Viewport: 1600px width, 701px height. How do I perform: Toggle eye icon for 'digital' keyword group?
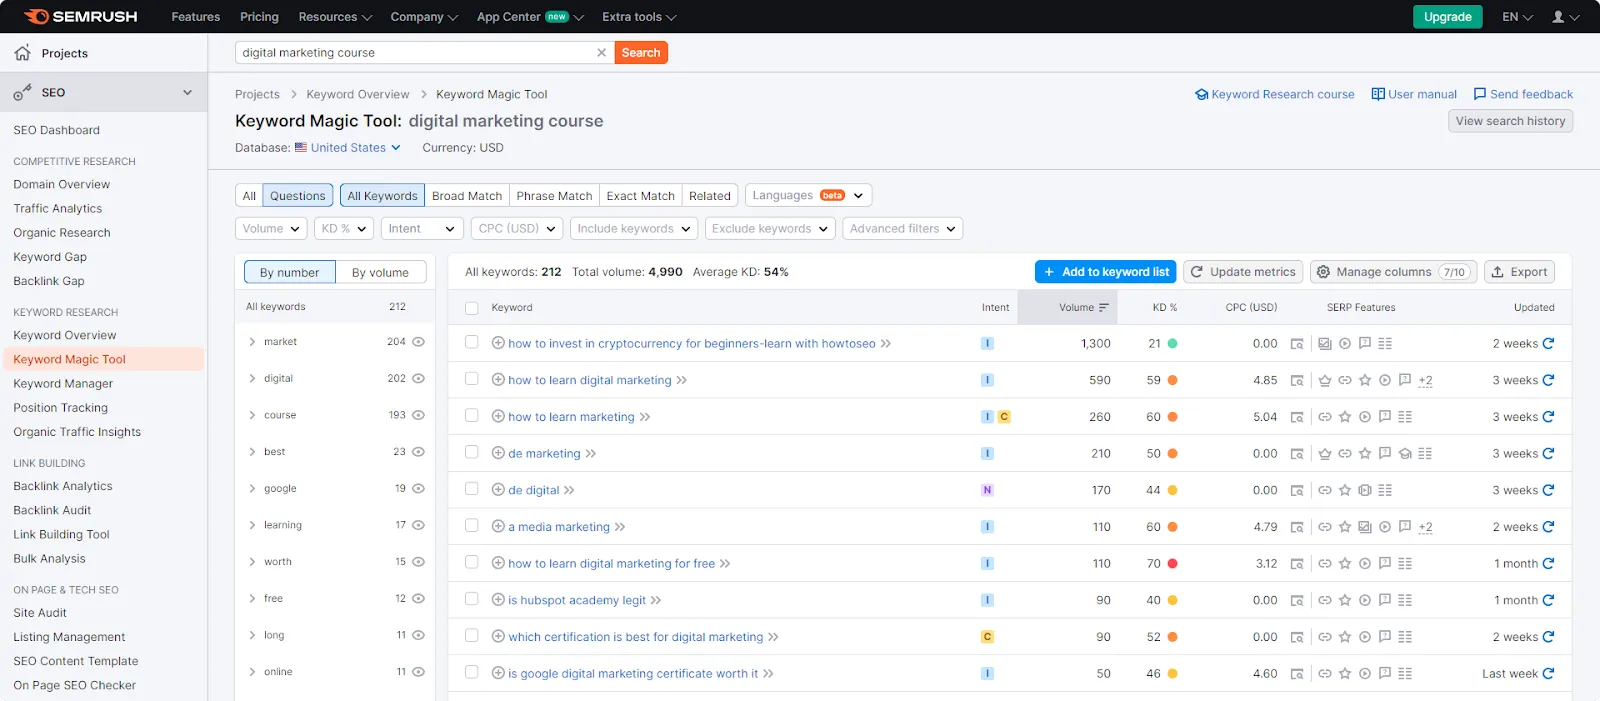pos(418,378)
